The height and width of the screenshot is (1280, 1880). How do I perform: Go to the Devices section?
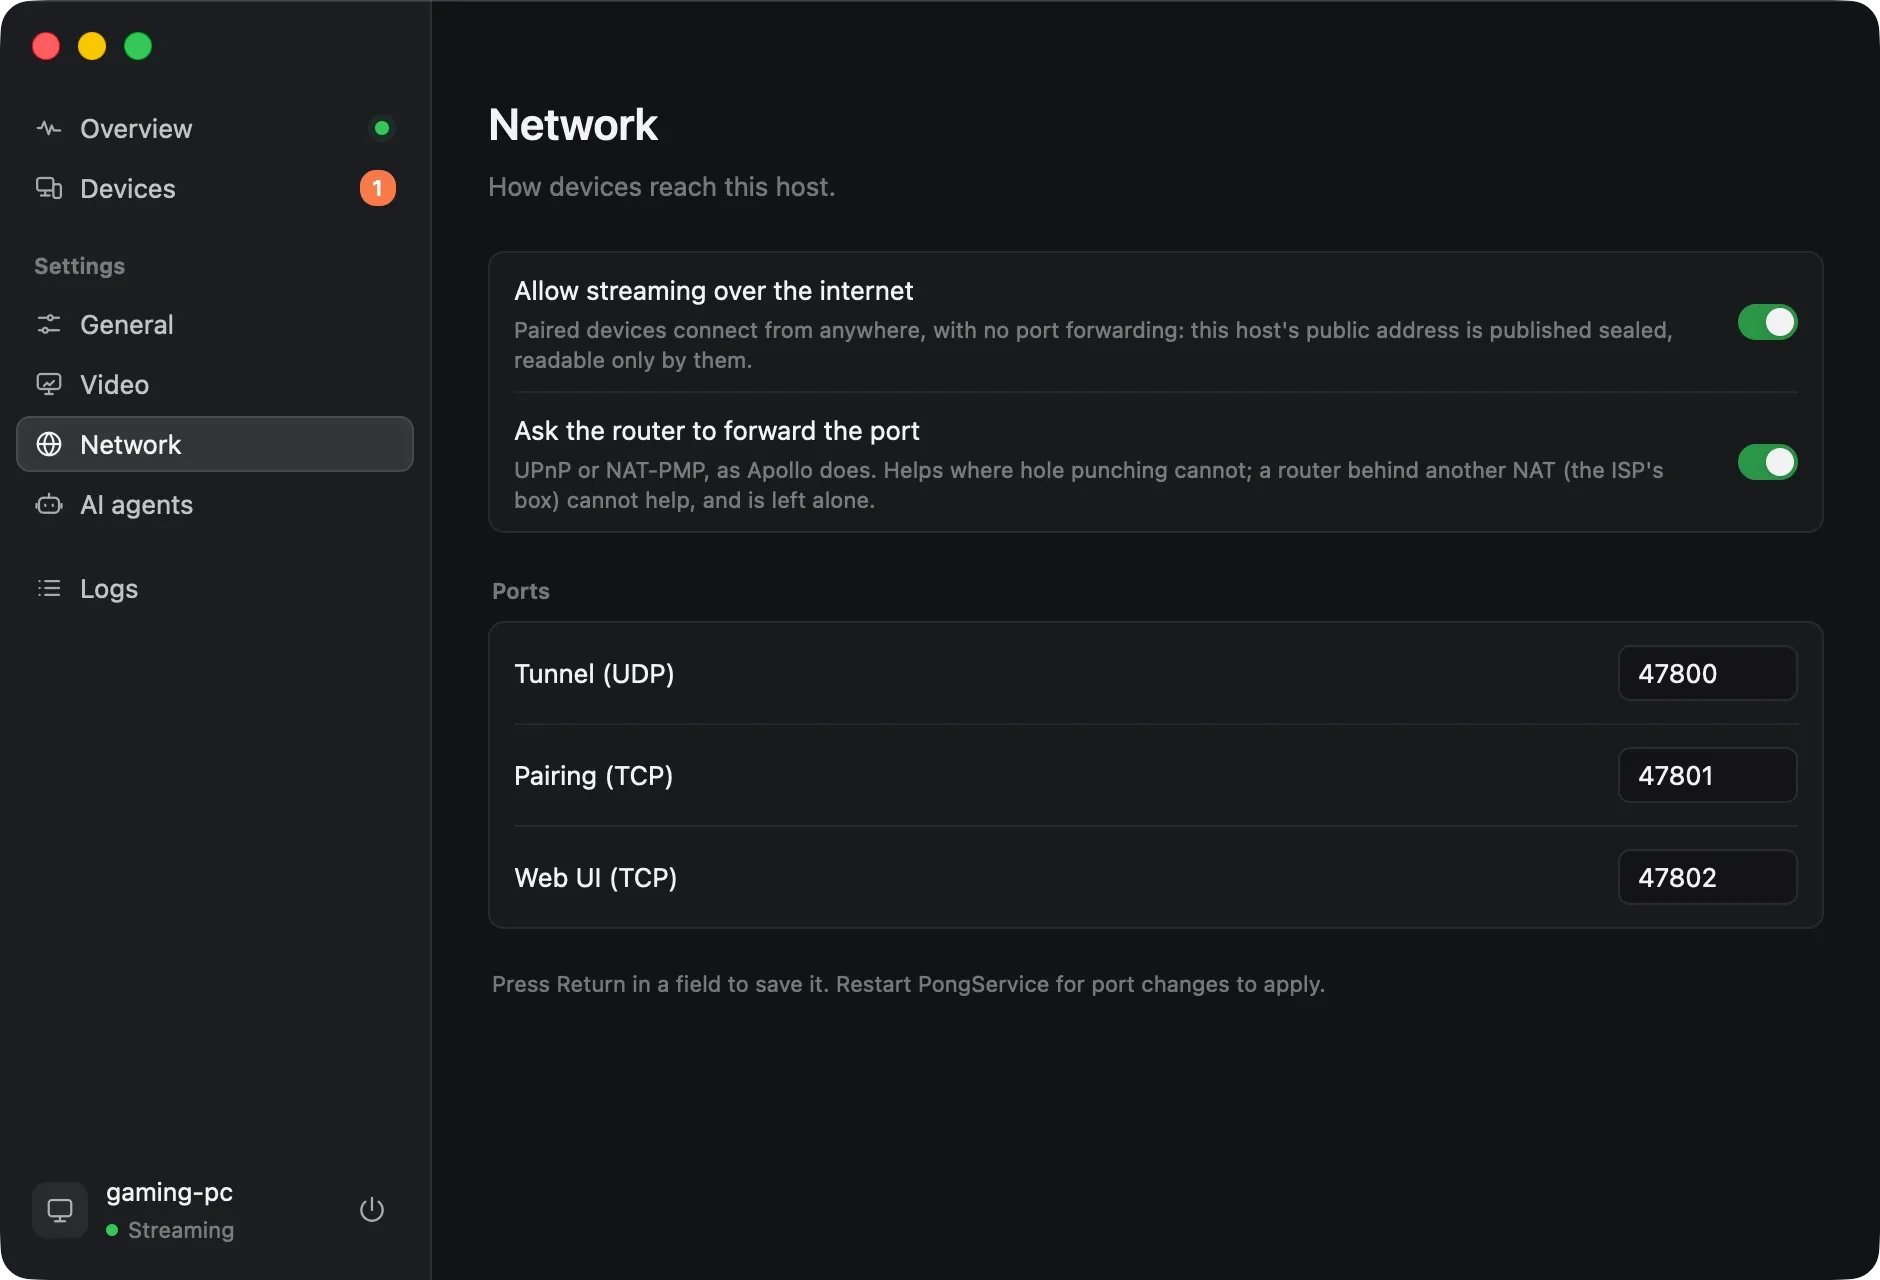[215, 188]
